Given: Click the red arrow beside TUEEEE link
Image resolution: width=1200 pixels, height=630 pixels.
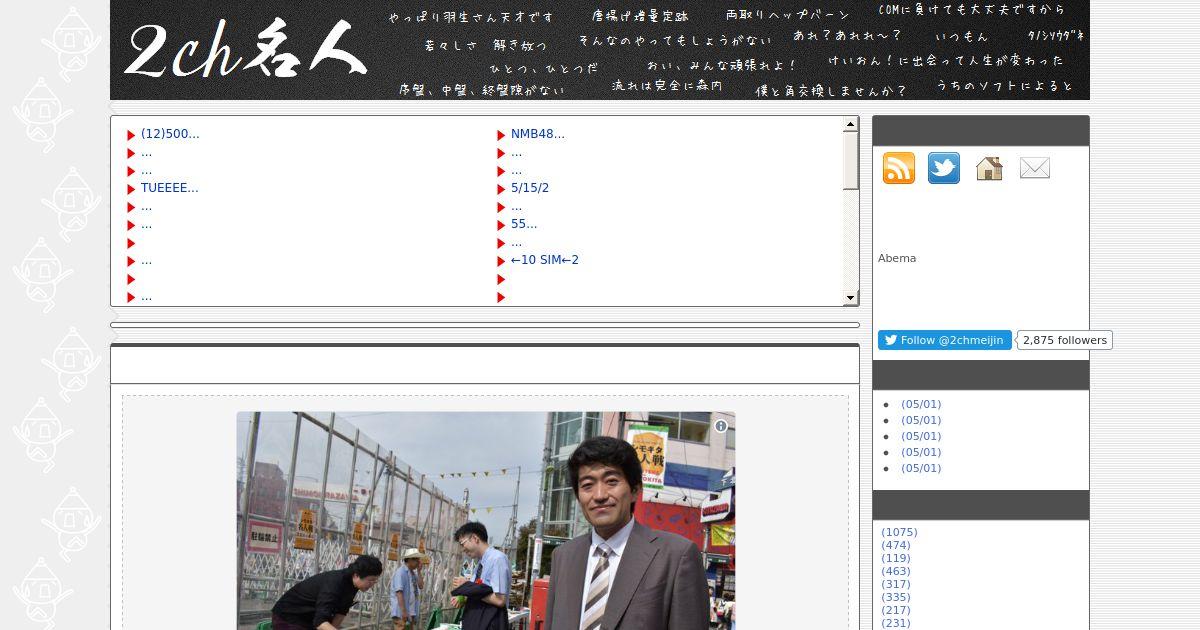Looking at the screenshot, I should (x=131, y=189).
